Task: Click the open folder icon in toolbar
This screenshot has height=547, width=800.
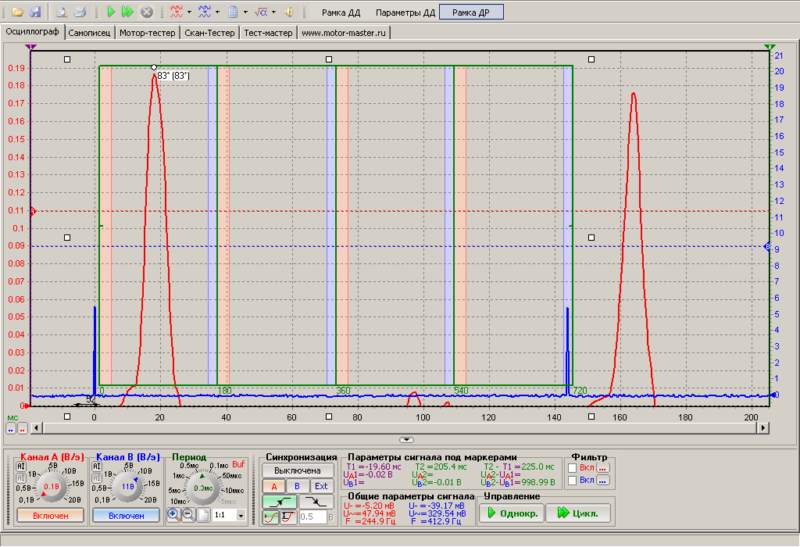Action: click(x=17, y=12)
